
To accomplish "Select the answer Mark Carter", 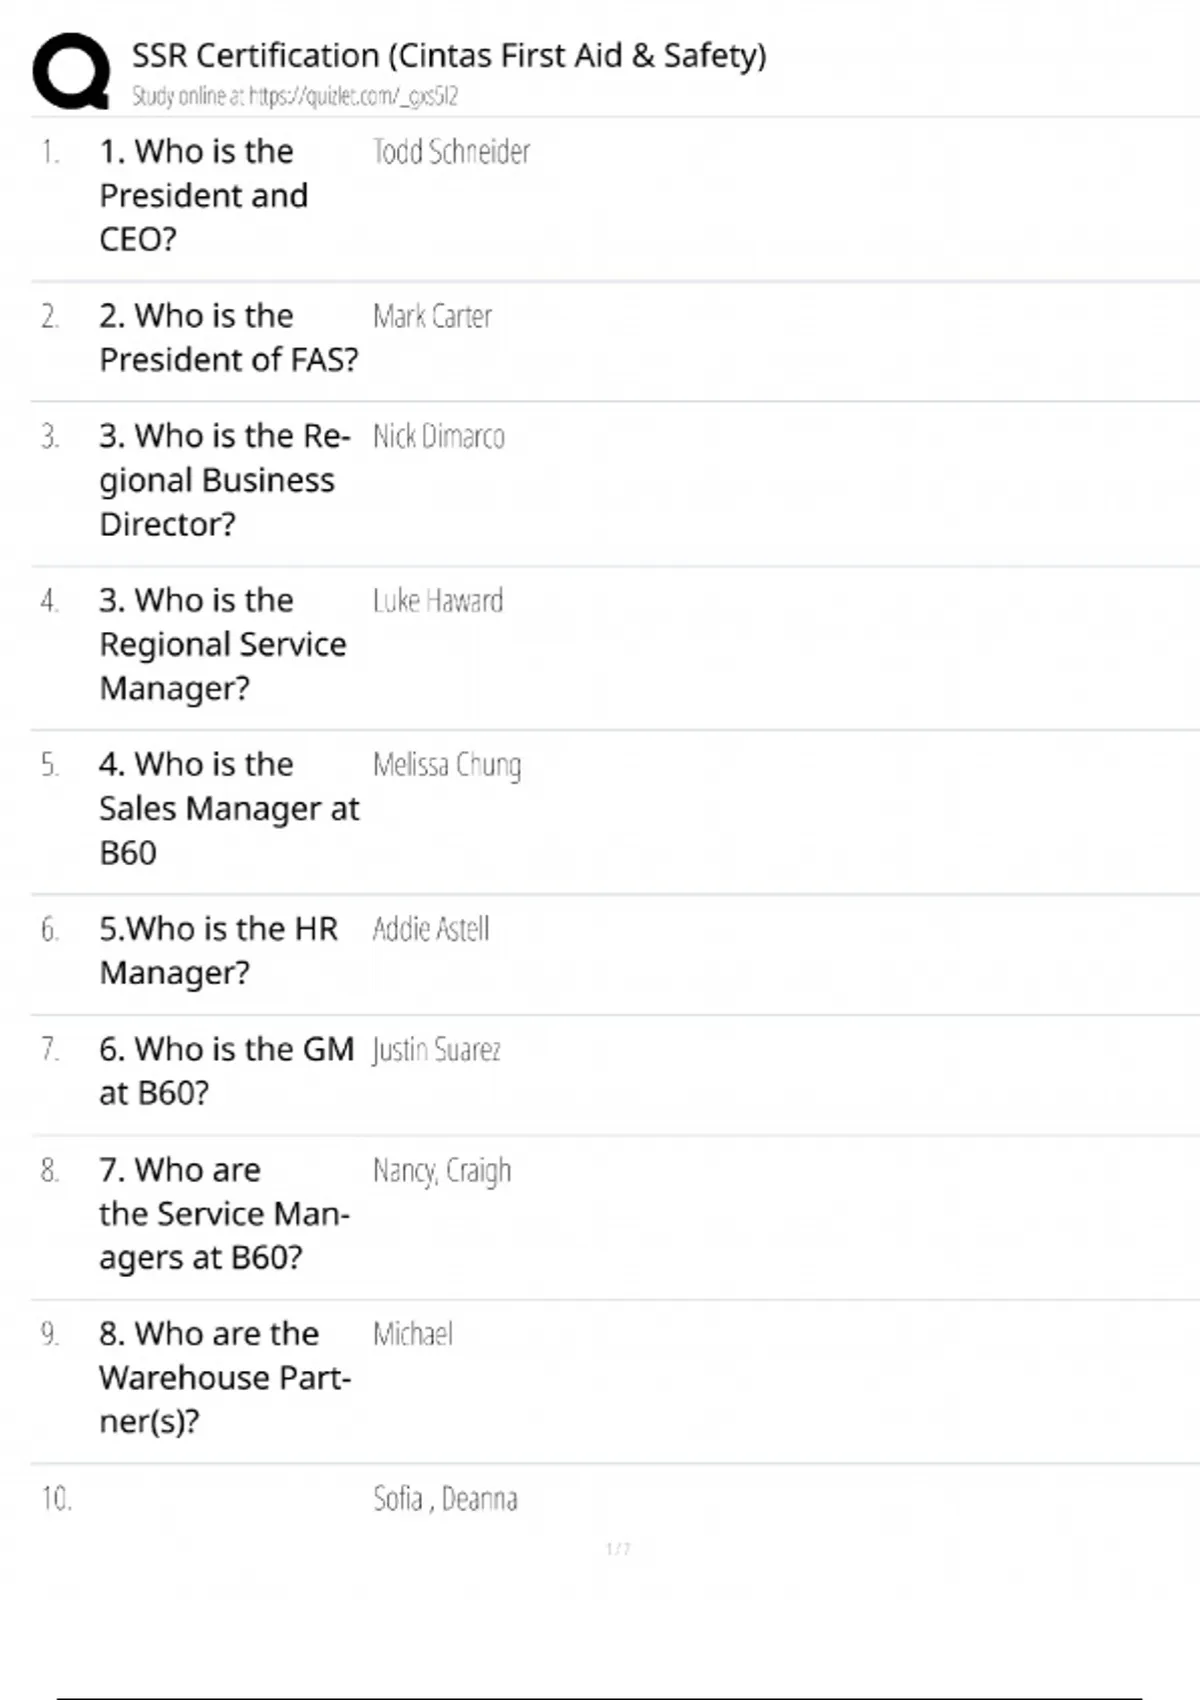I will click(432, 316).
